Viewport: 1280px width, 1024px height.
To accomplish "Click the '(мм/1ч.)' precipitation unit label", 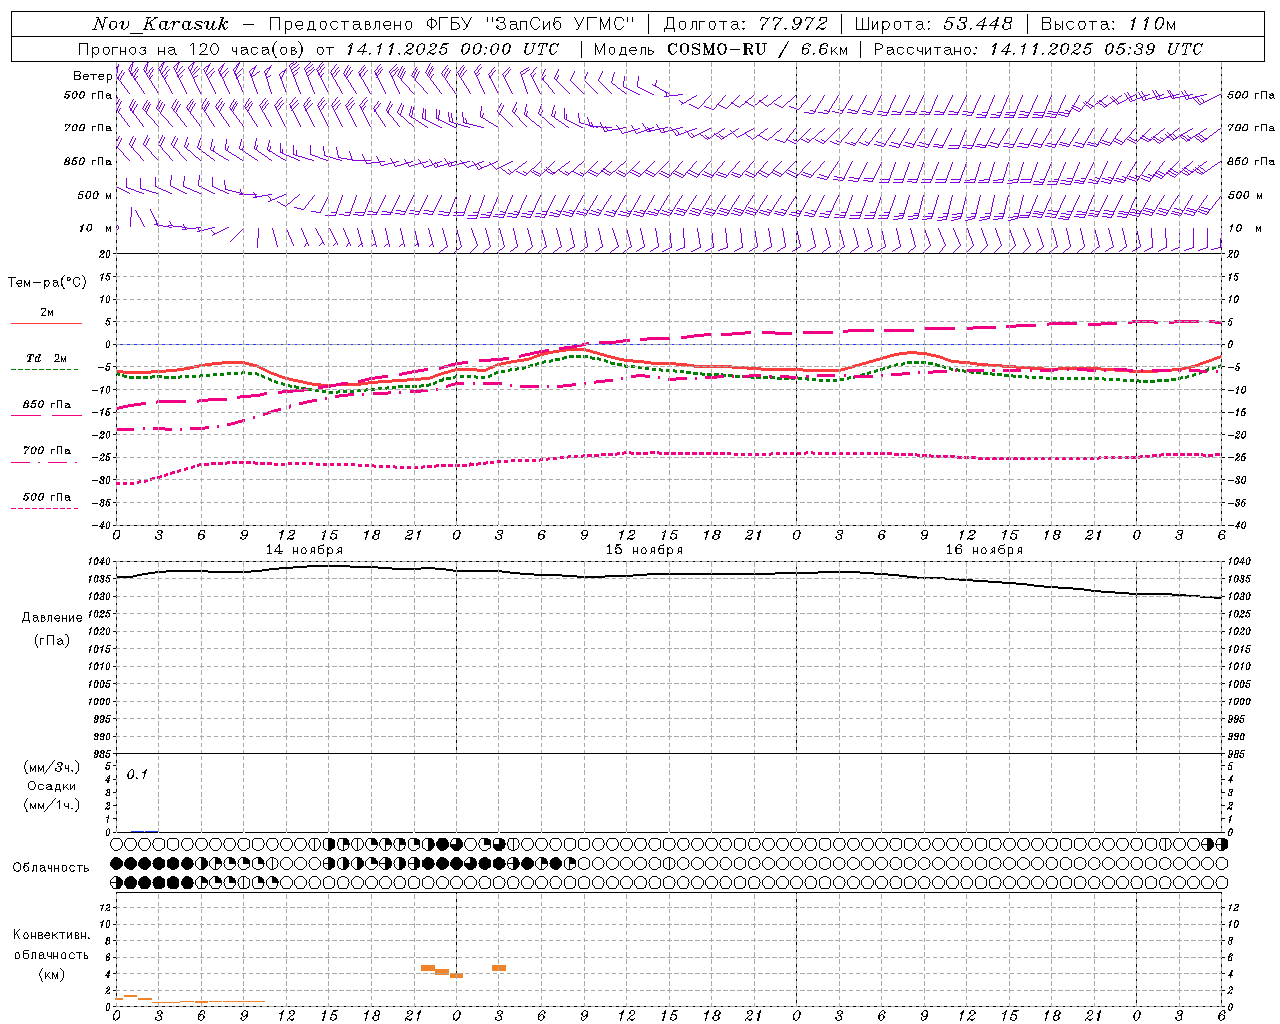I will [x=51, y=805].
